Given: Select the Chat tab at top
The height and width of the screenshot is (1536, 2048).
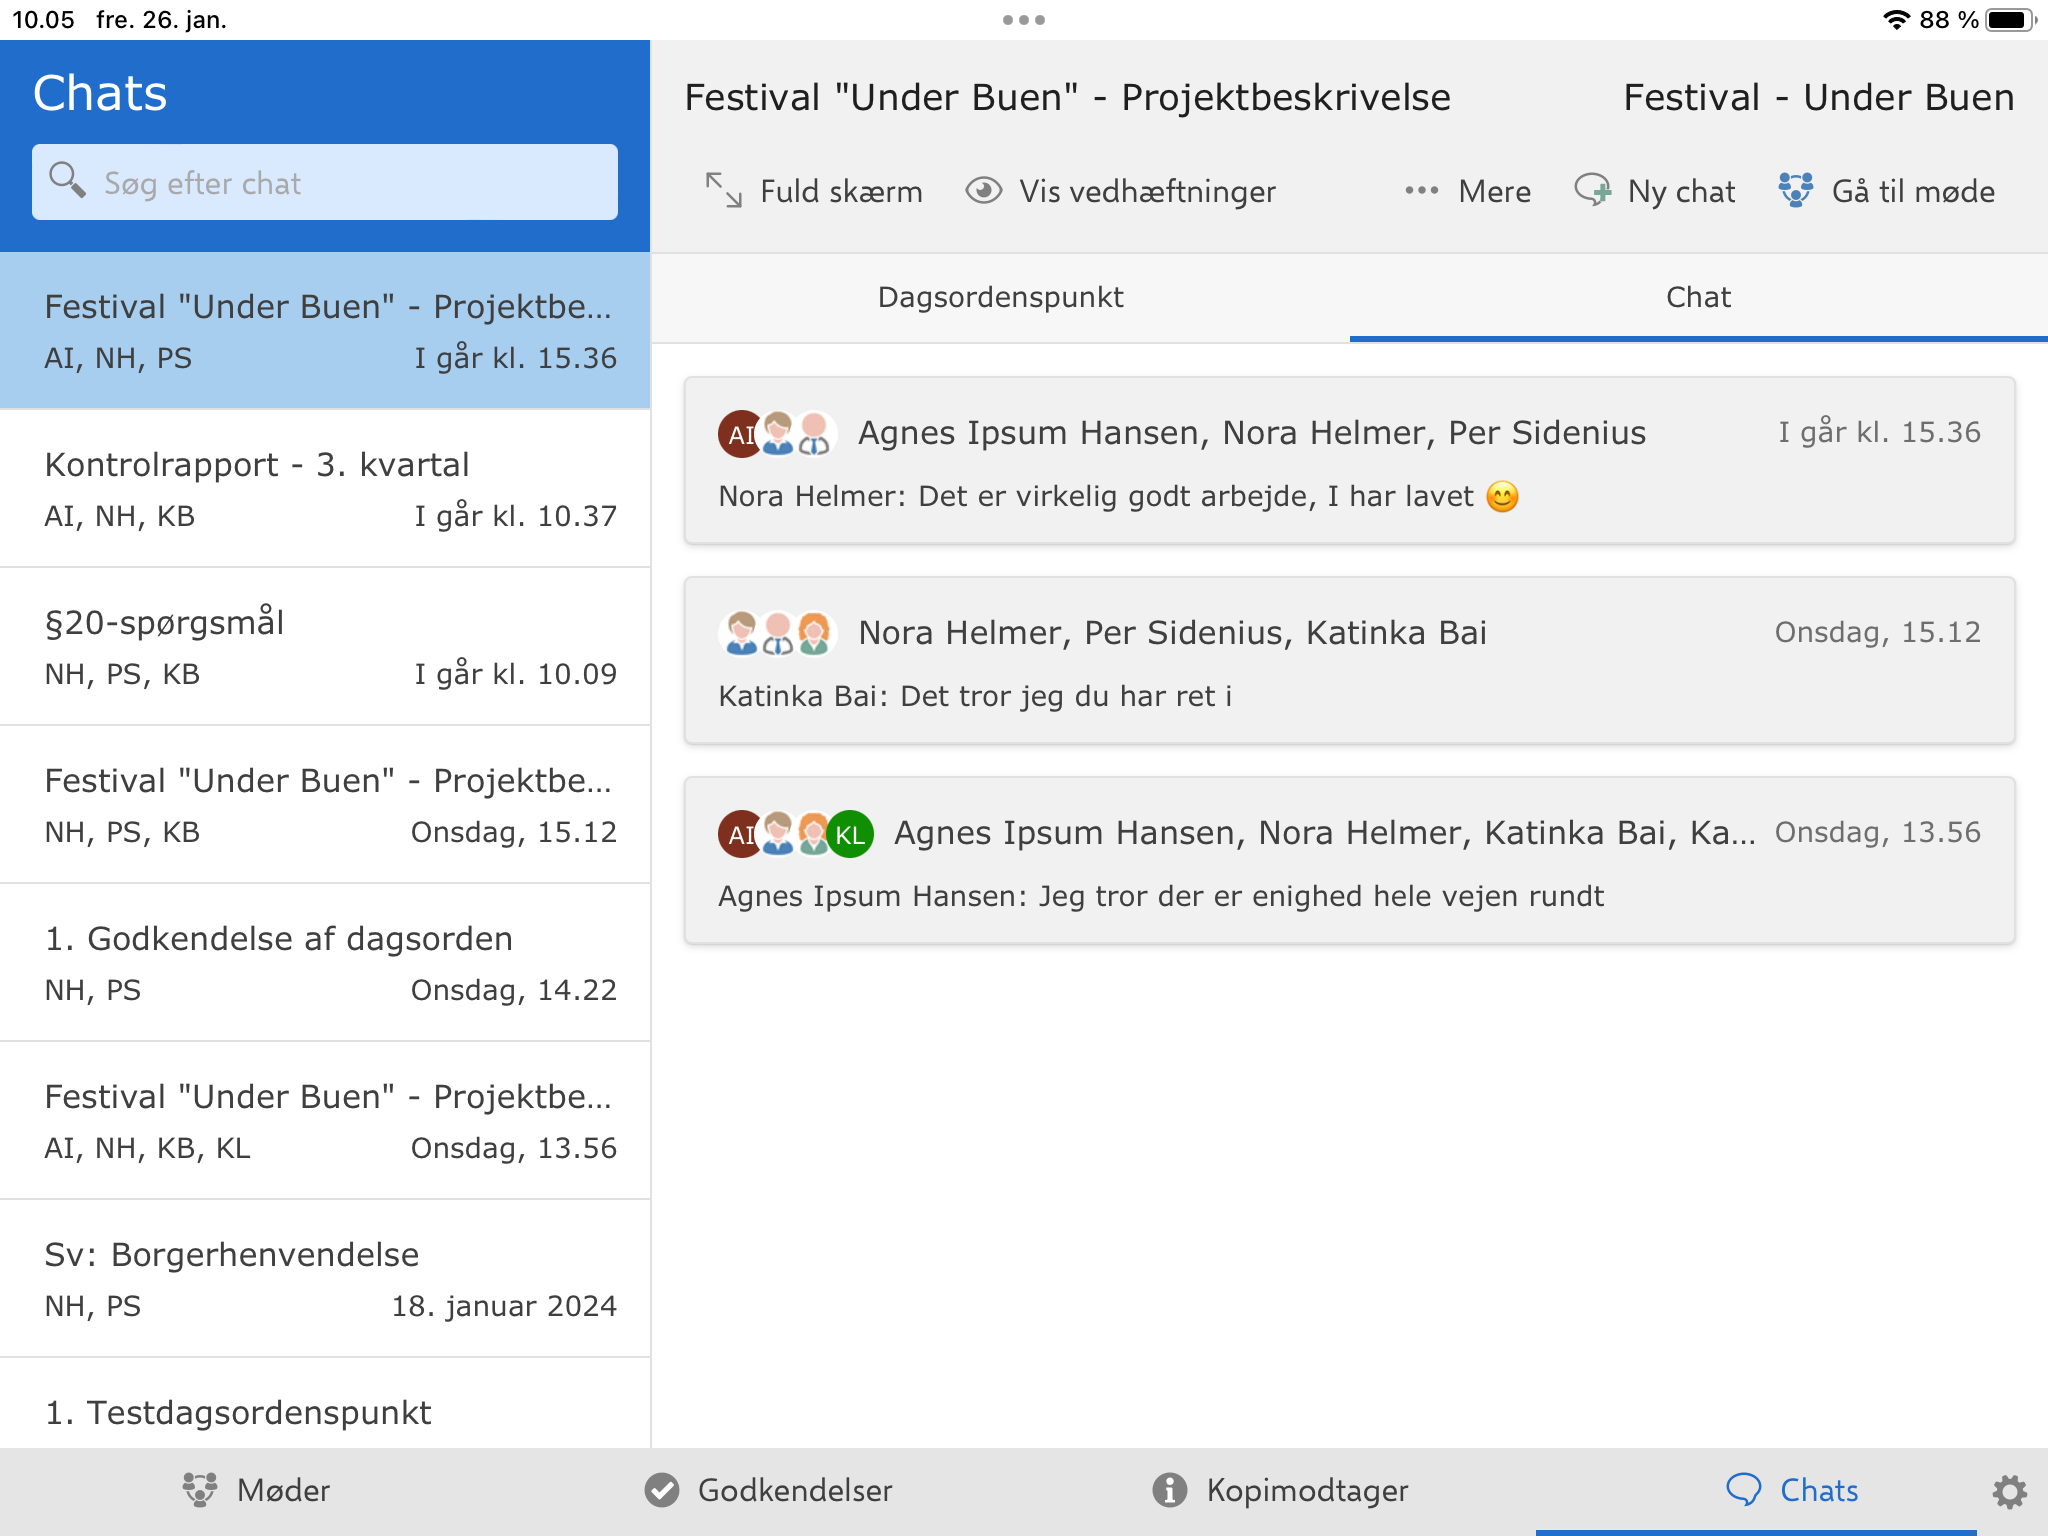Looking at the screenshot, I should 1698,297.
